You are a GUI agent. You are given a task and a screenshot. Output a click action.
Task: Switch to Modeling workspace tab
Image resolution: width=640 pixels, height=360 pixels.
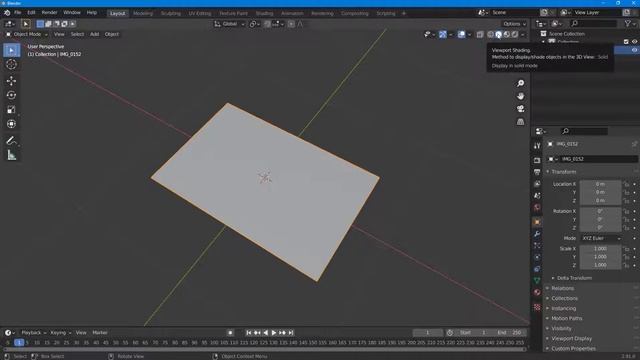click(x=143, y=13)
